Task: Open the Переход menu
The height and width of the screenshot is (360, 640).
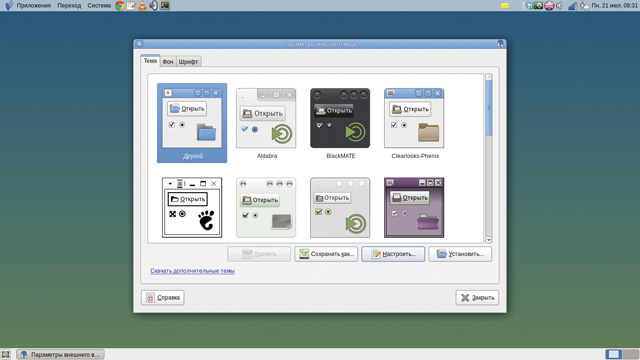Action: [x=69, y=5]
